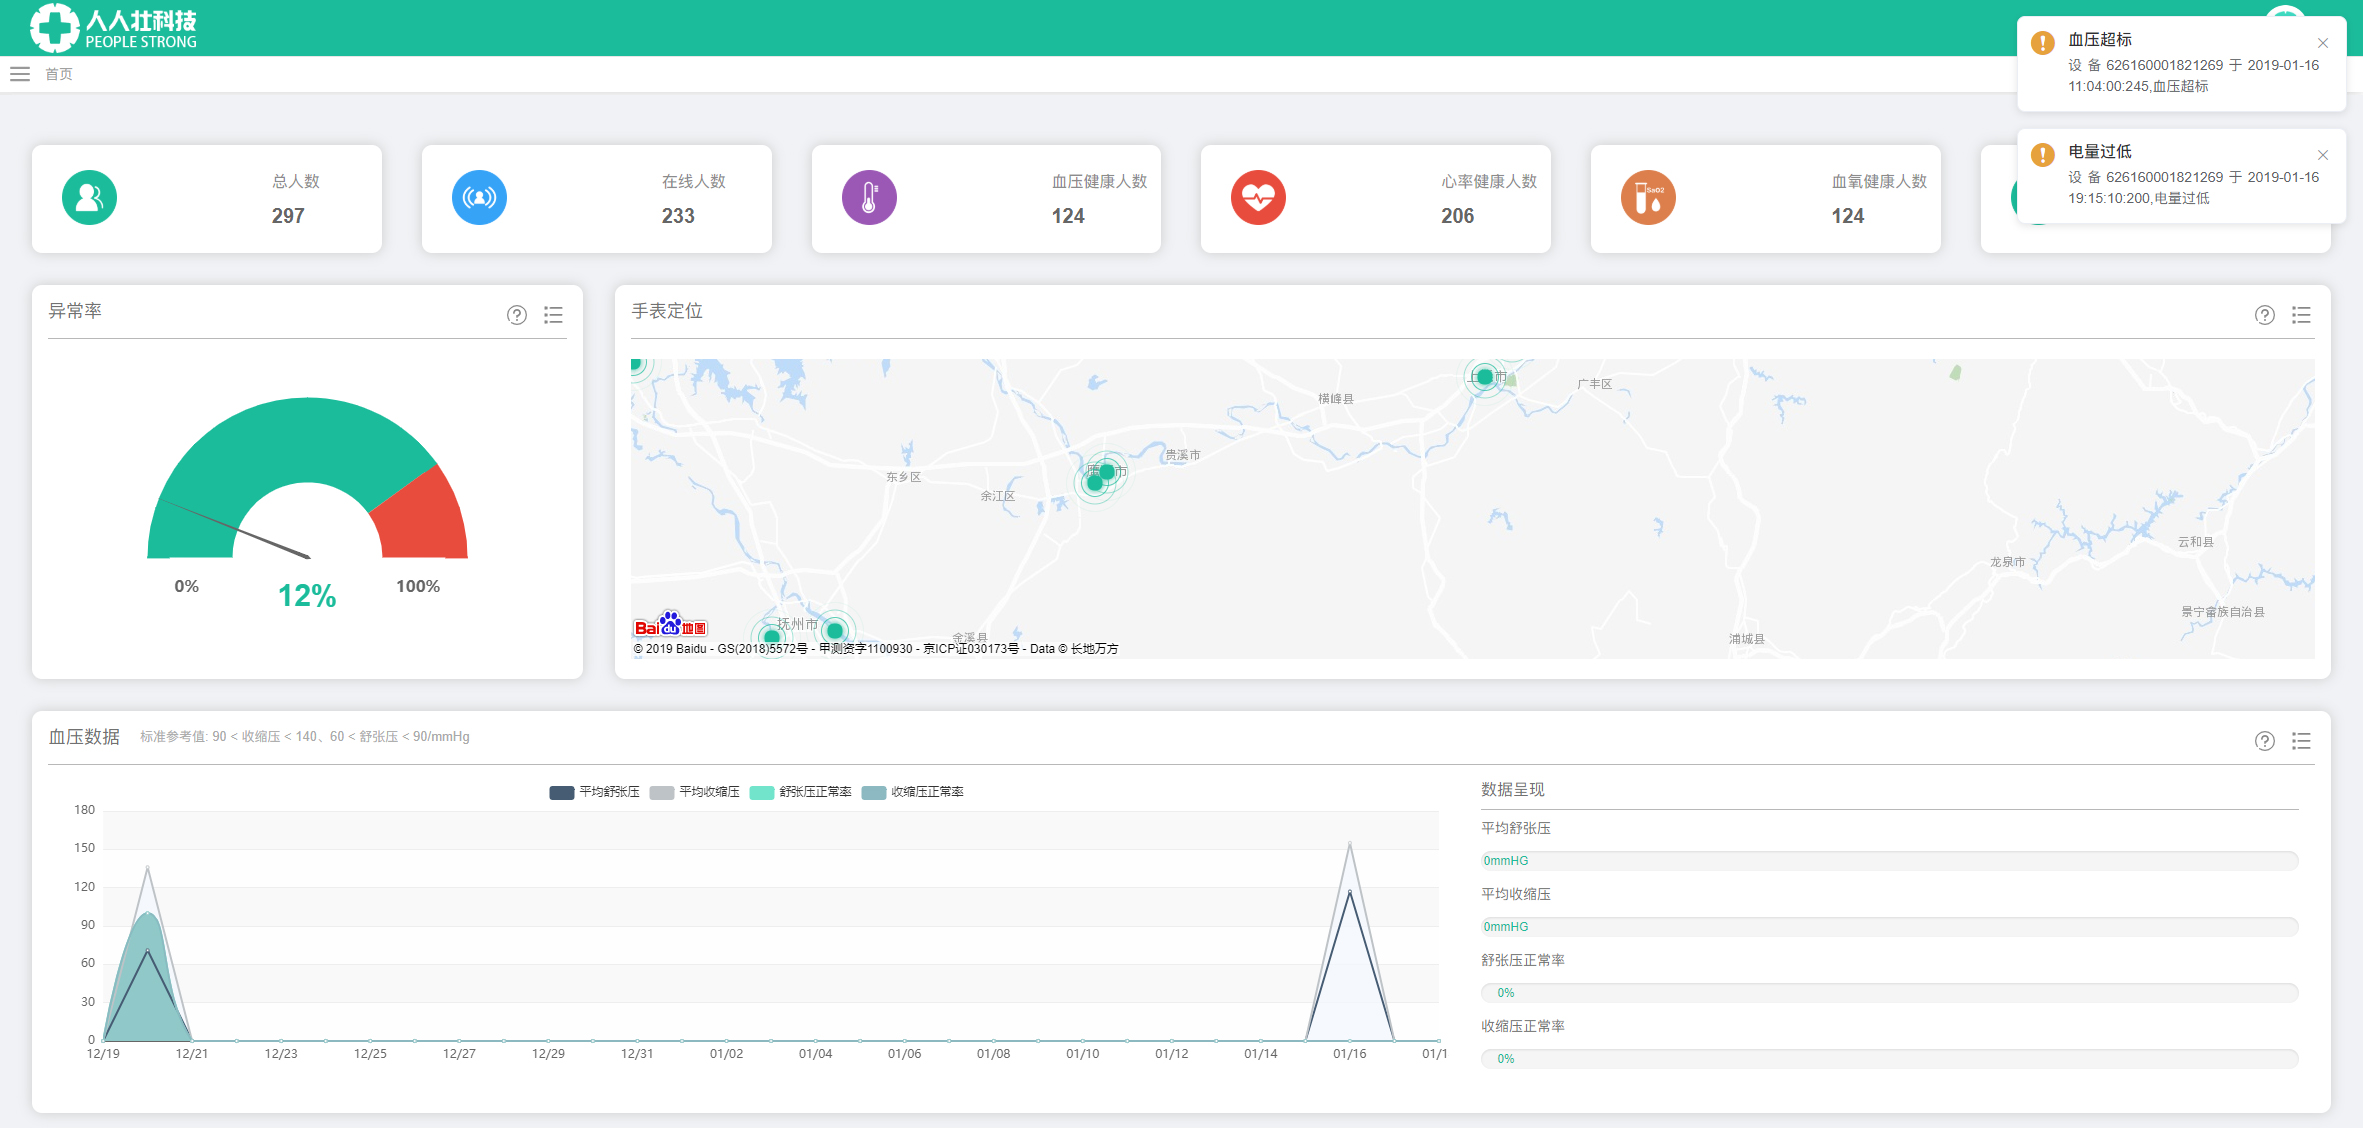This screenshot has height=1128, width=2363.
Task: Click the 血氧健康人数 orange icon
Action: pyautogui.click(x=1649, y=198)
